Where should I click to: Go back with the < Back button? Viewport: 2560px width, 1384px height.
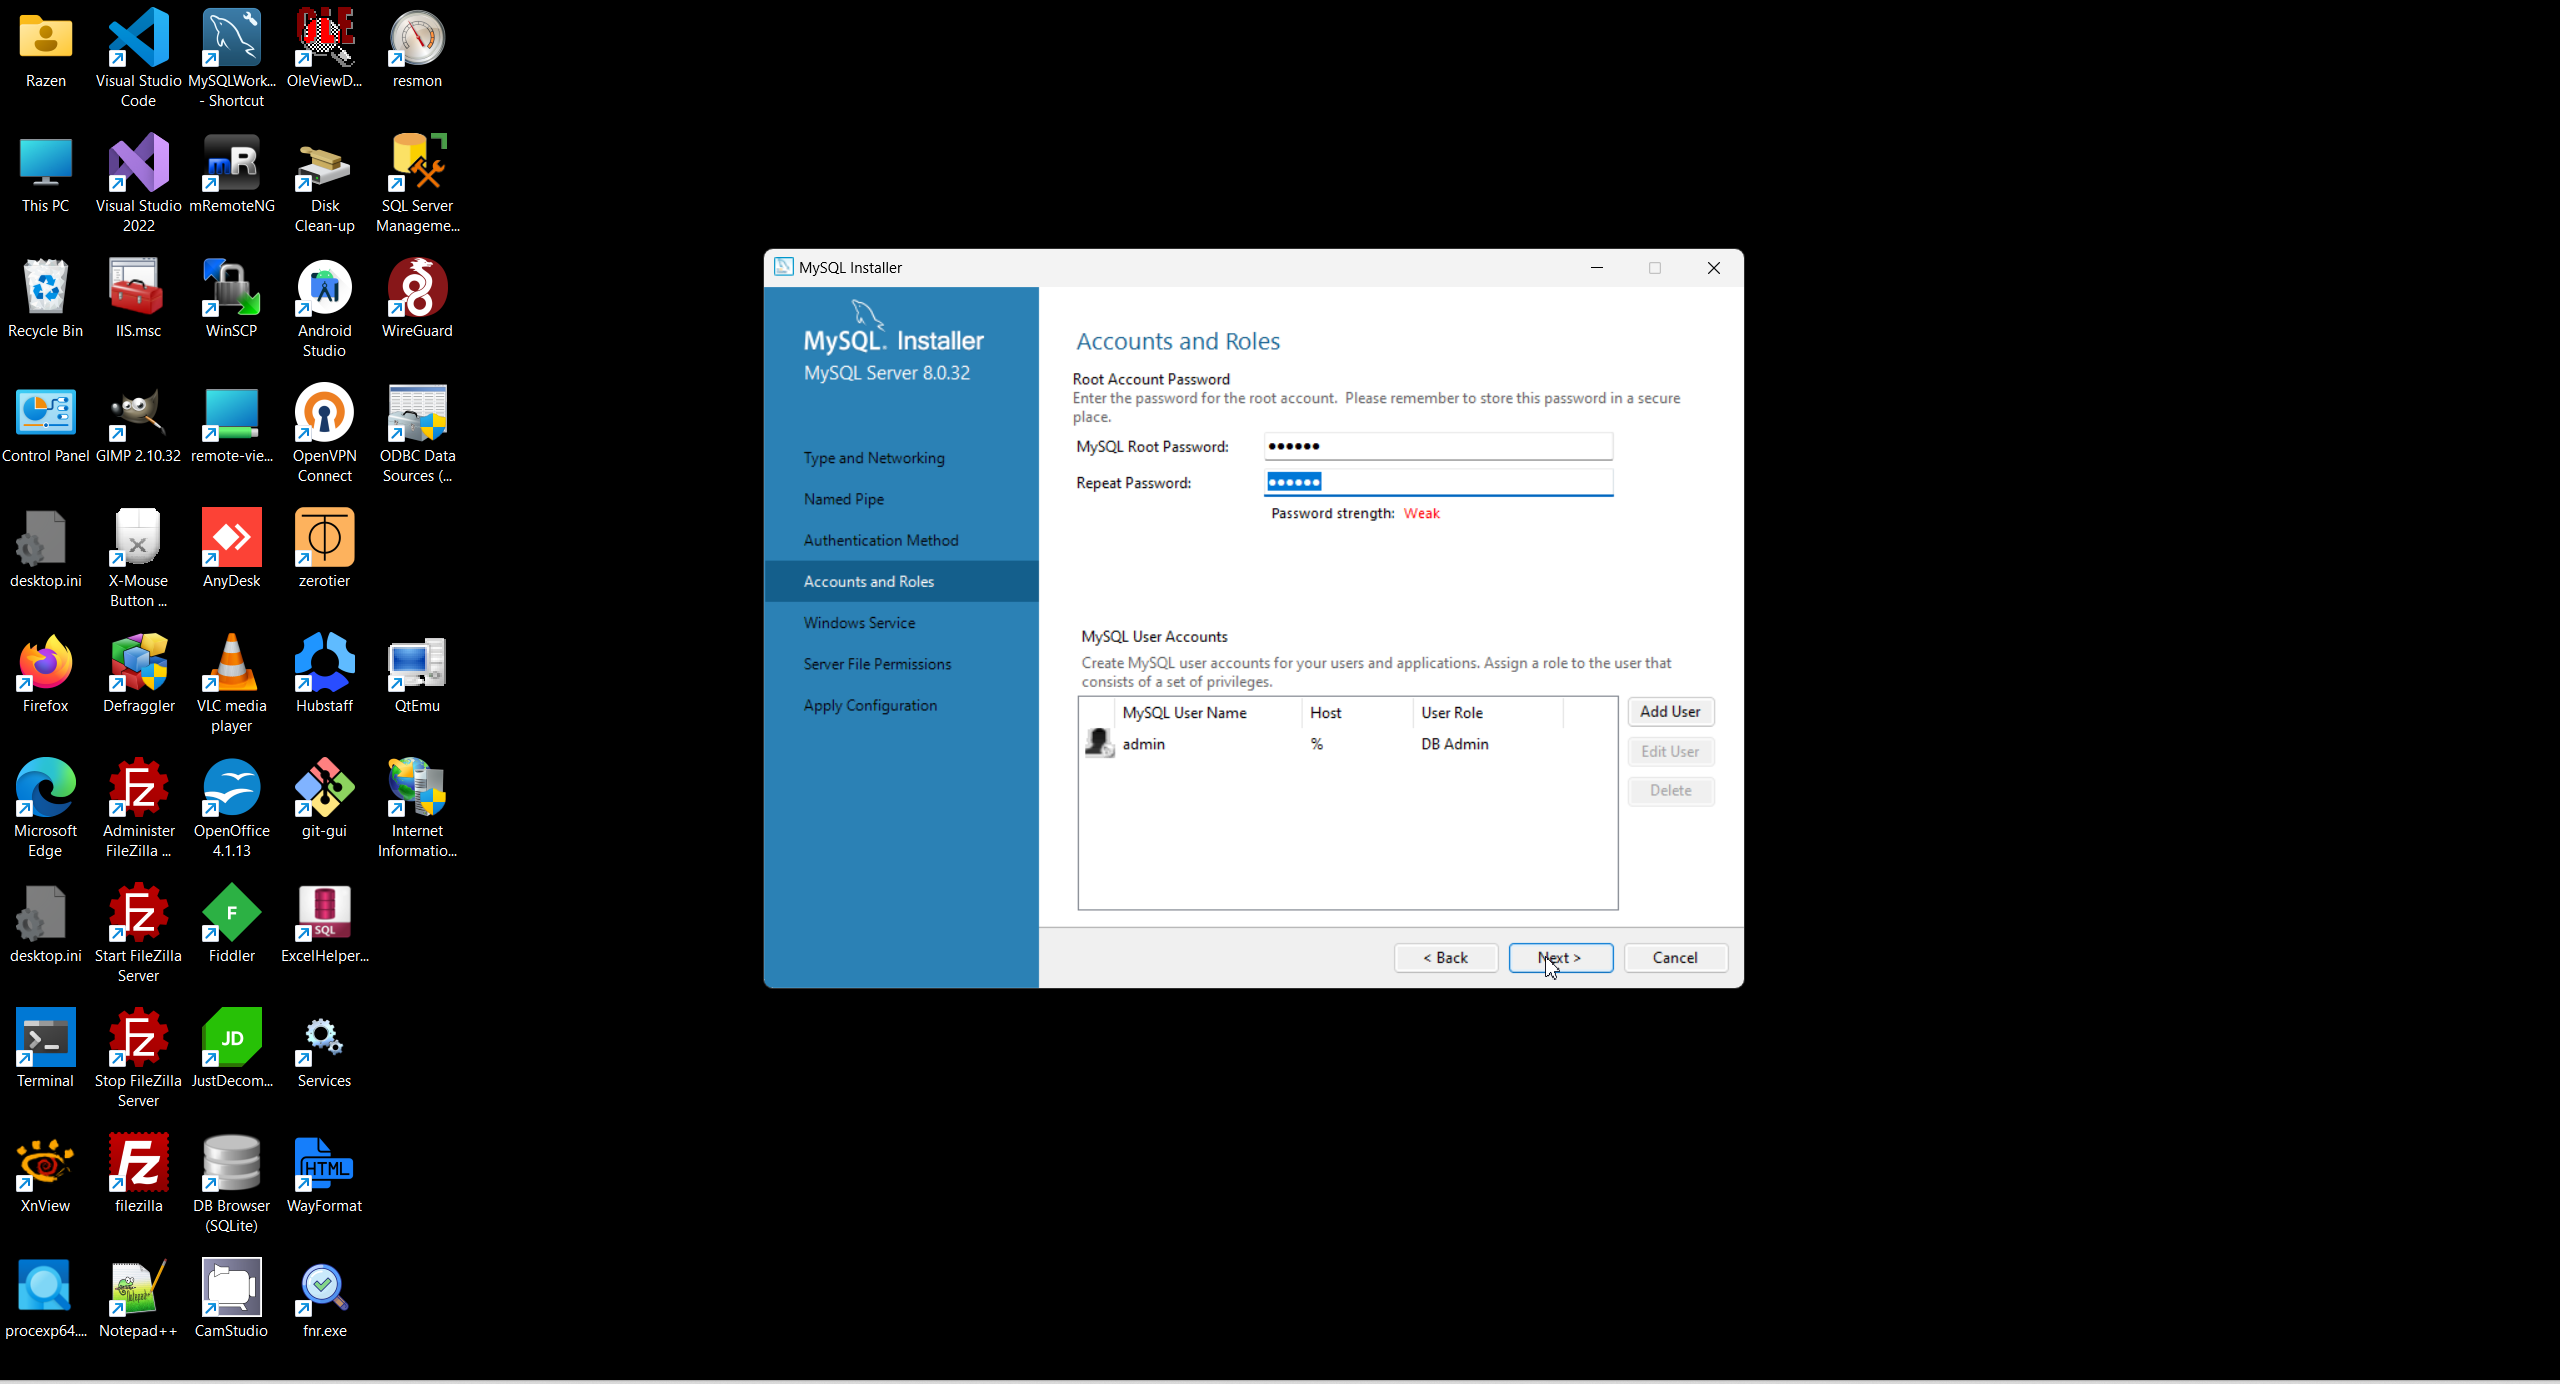(x=1445, y=958)
